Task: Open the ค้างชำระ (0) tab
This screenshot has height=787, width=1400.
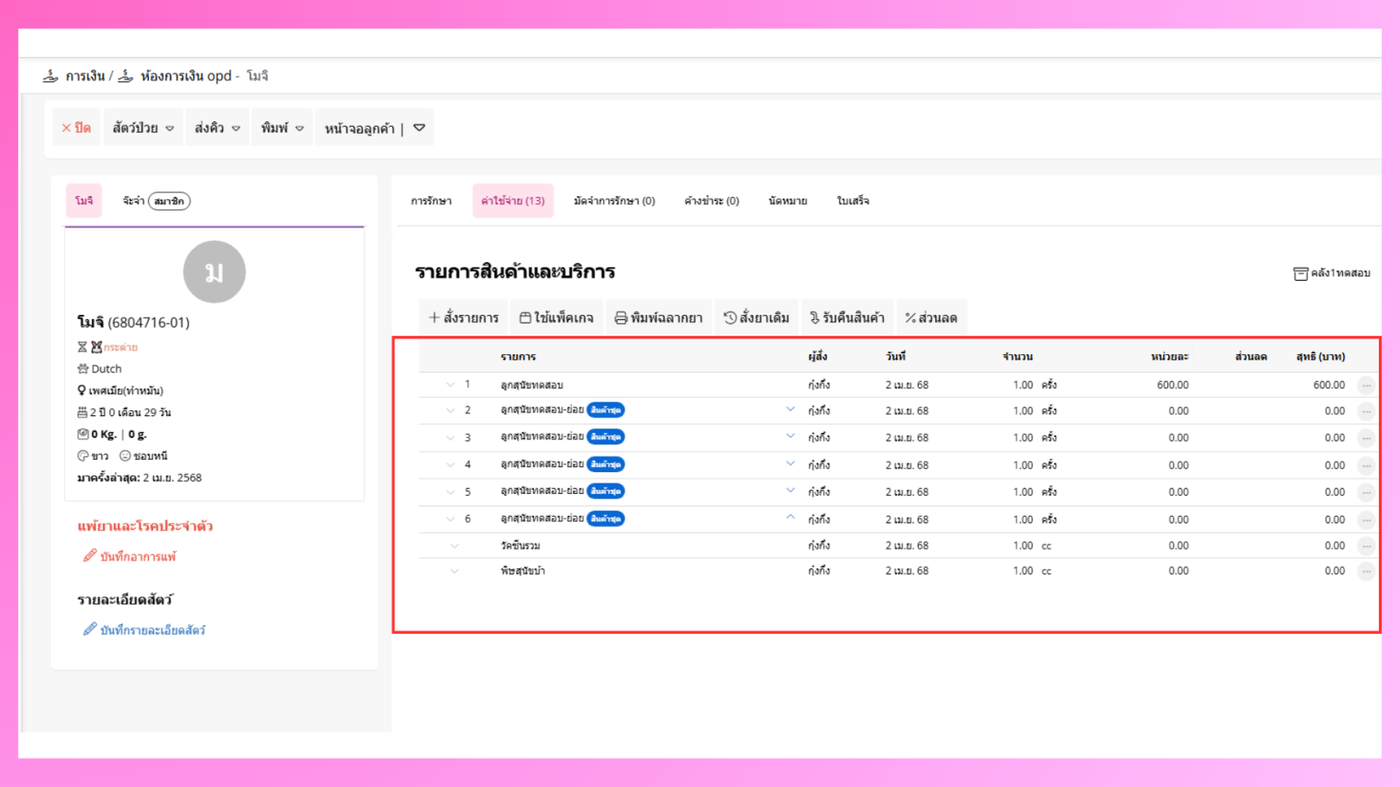Action: 712,201
